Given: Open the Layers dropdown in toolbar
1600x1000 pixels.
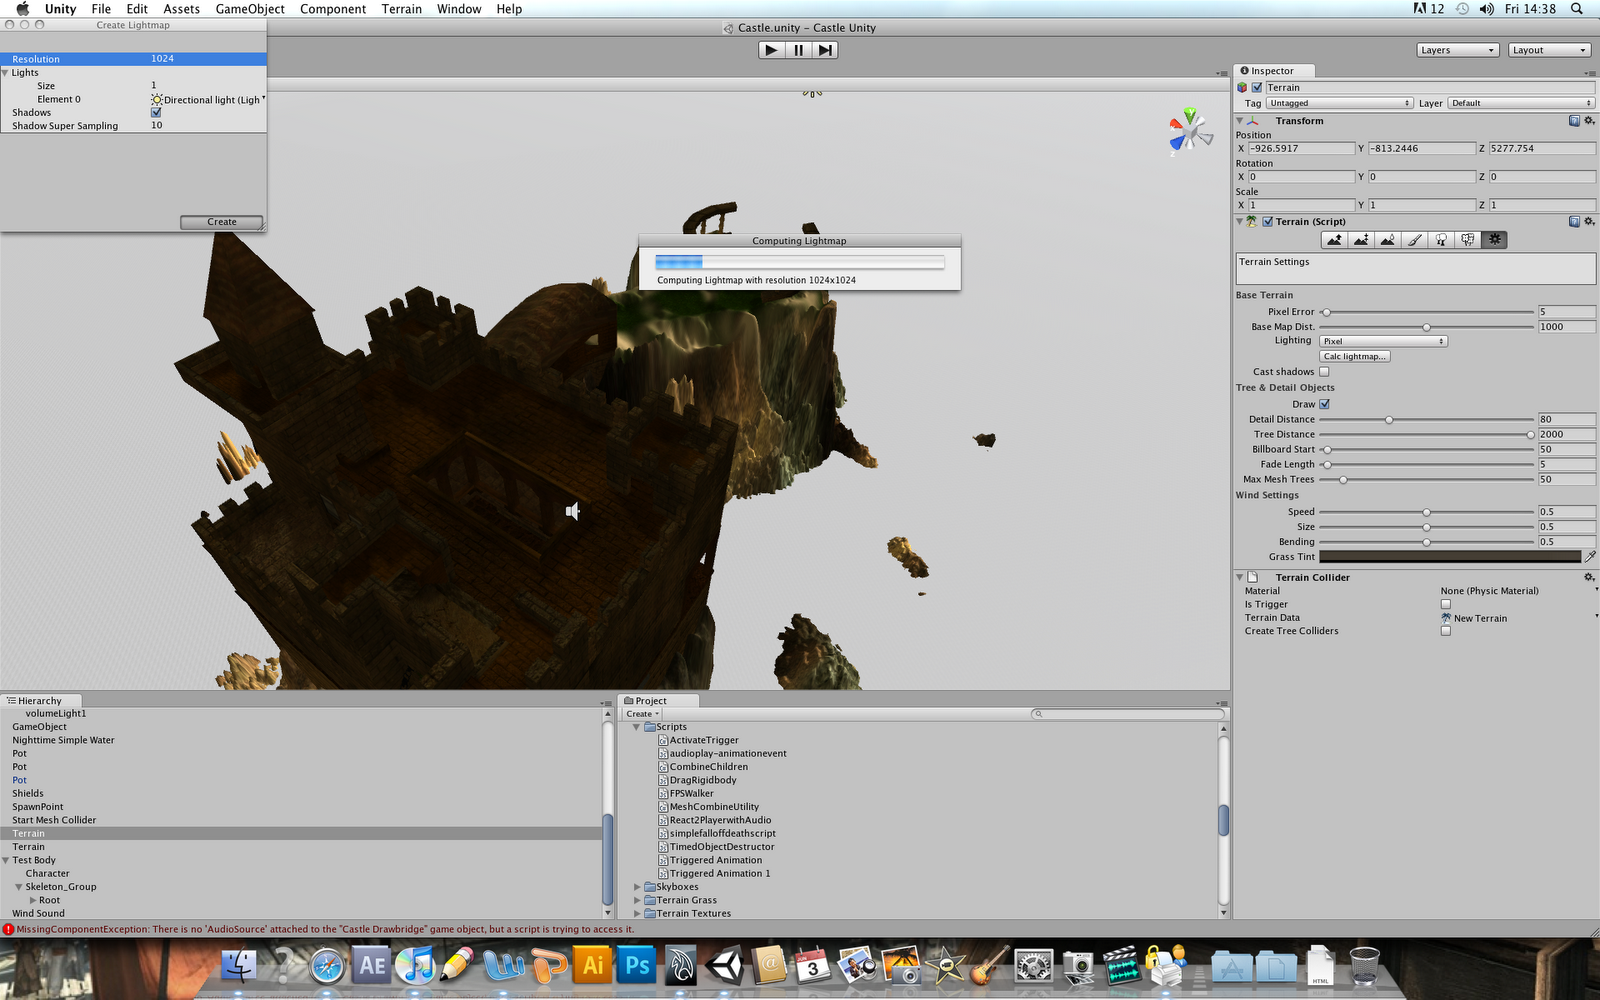Looking at the screenshot, I should point(1458,50).
